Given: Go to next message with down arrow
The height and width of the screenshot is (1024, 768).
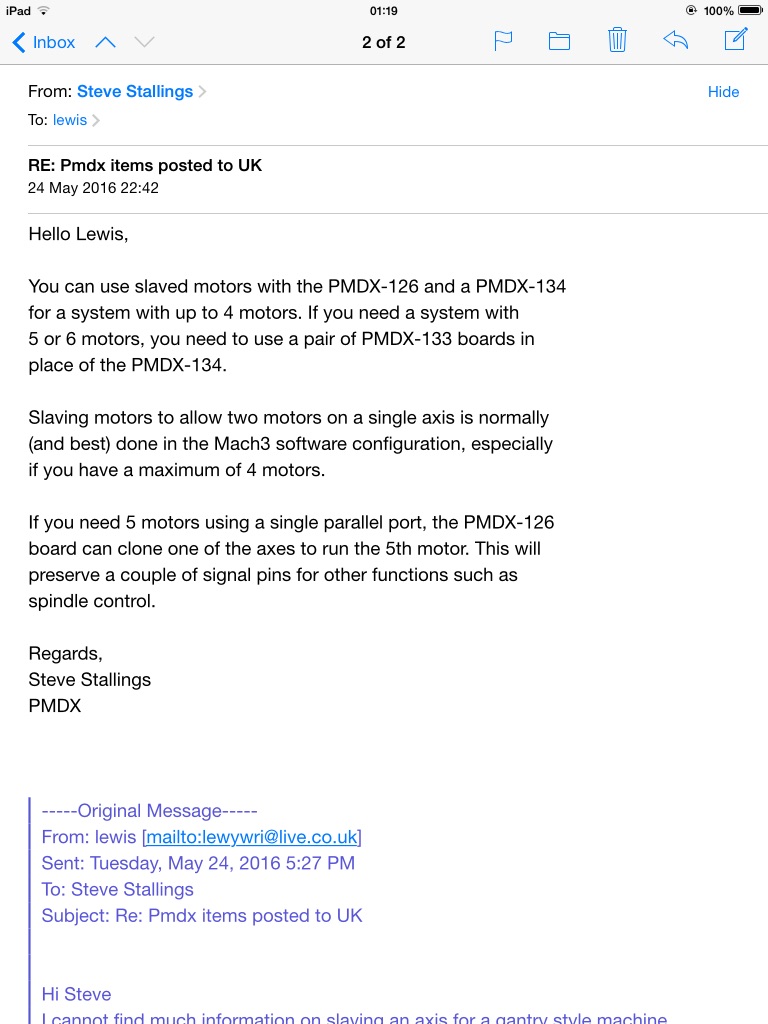Looking at the screenshot, I should pos(144,42).
